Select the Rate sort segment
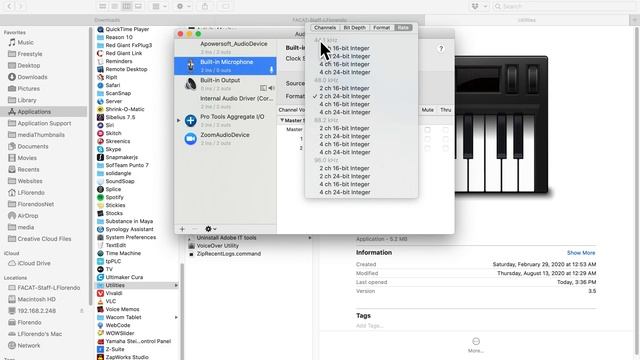640x360 pixels. pos(403,28)
